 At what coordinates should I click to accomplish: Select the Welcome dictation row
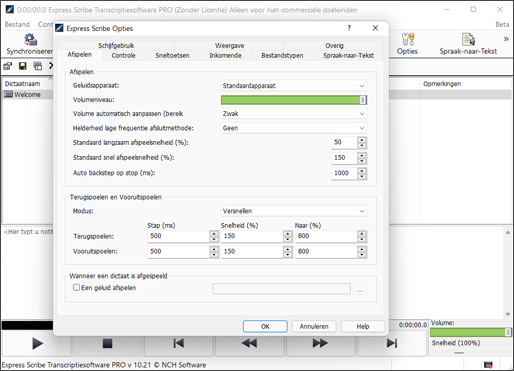tap(27, 95)
